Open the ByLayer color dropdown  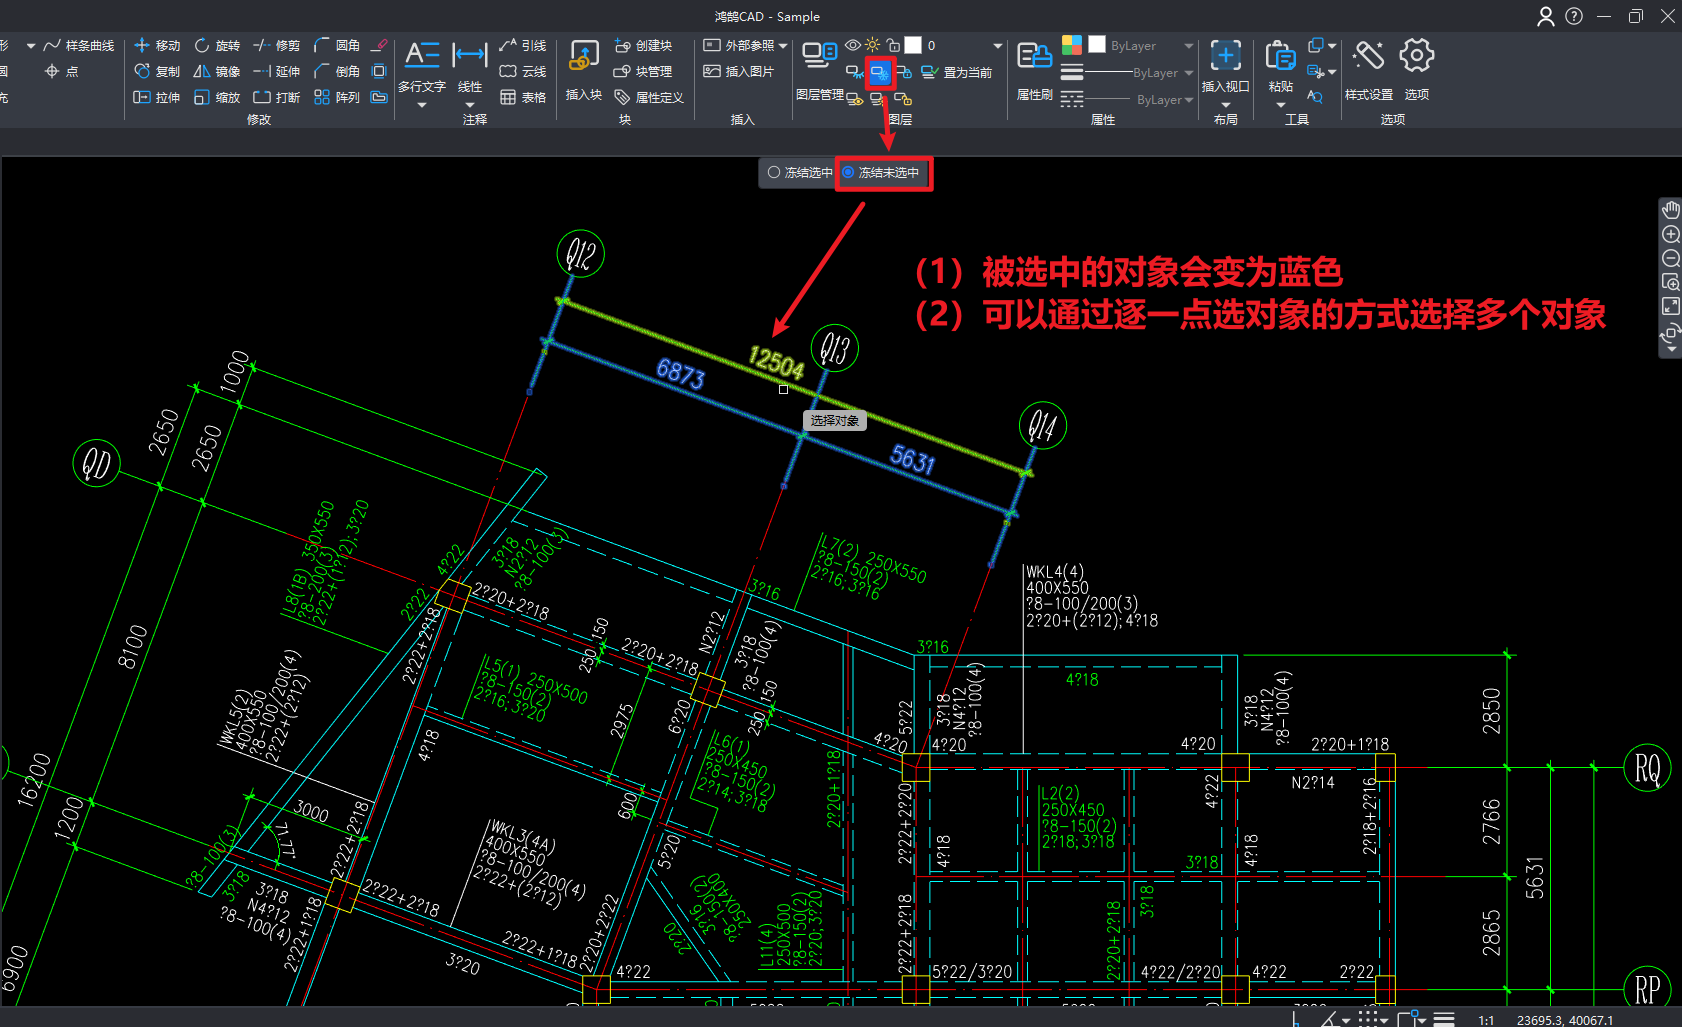click(x=1188, y=46)
